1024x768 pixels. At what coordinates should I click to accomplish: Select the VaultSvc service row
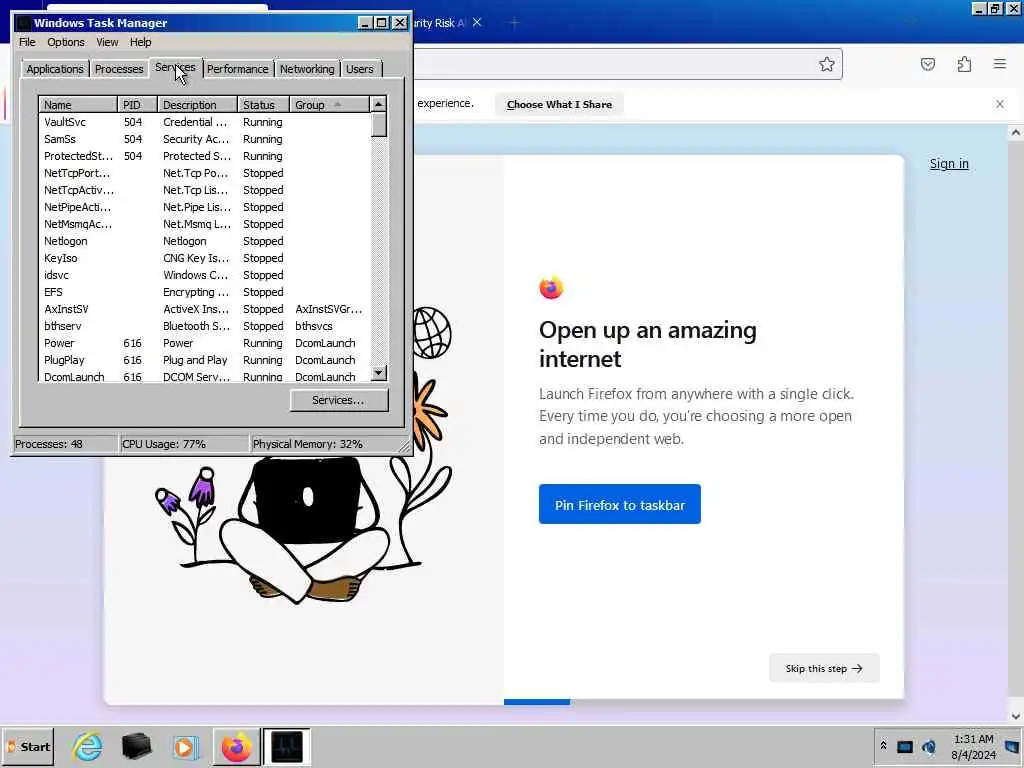(x=204, y=122)
